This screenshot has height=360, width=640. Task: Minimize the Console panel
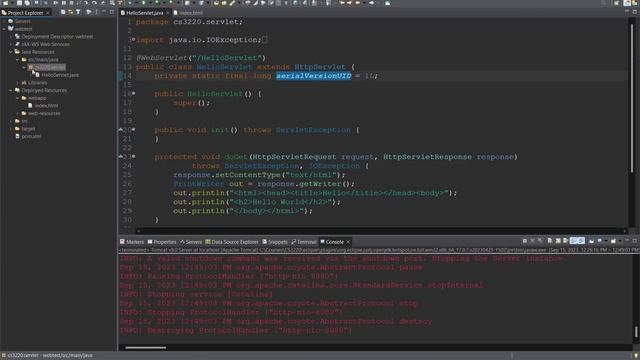(x=627, y=241)
